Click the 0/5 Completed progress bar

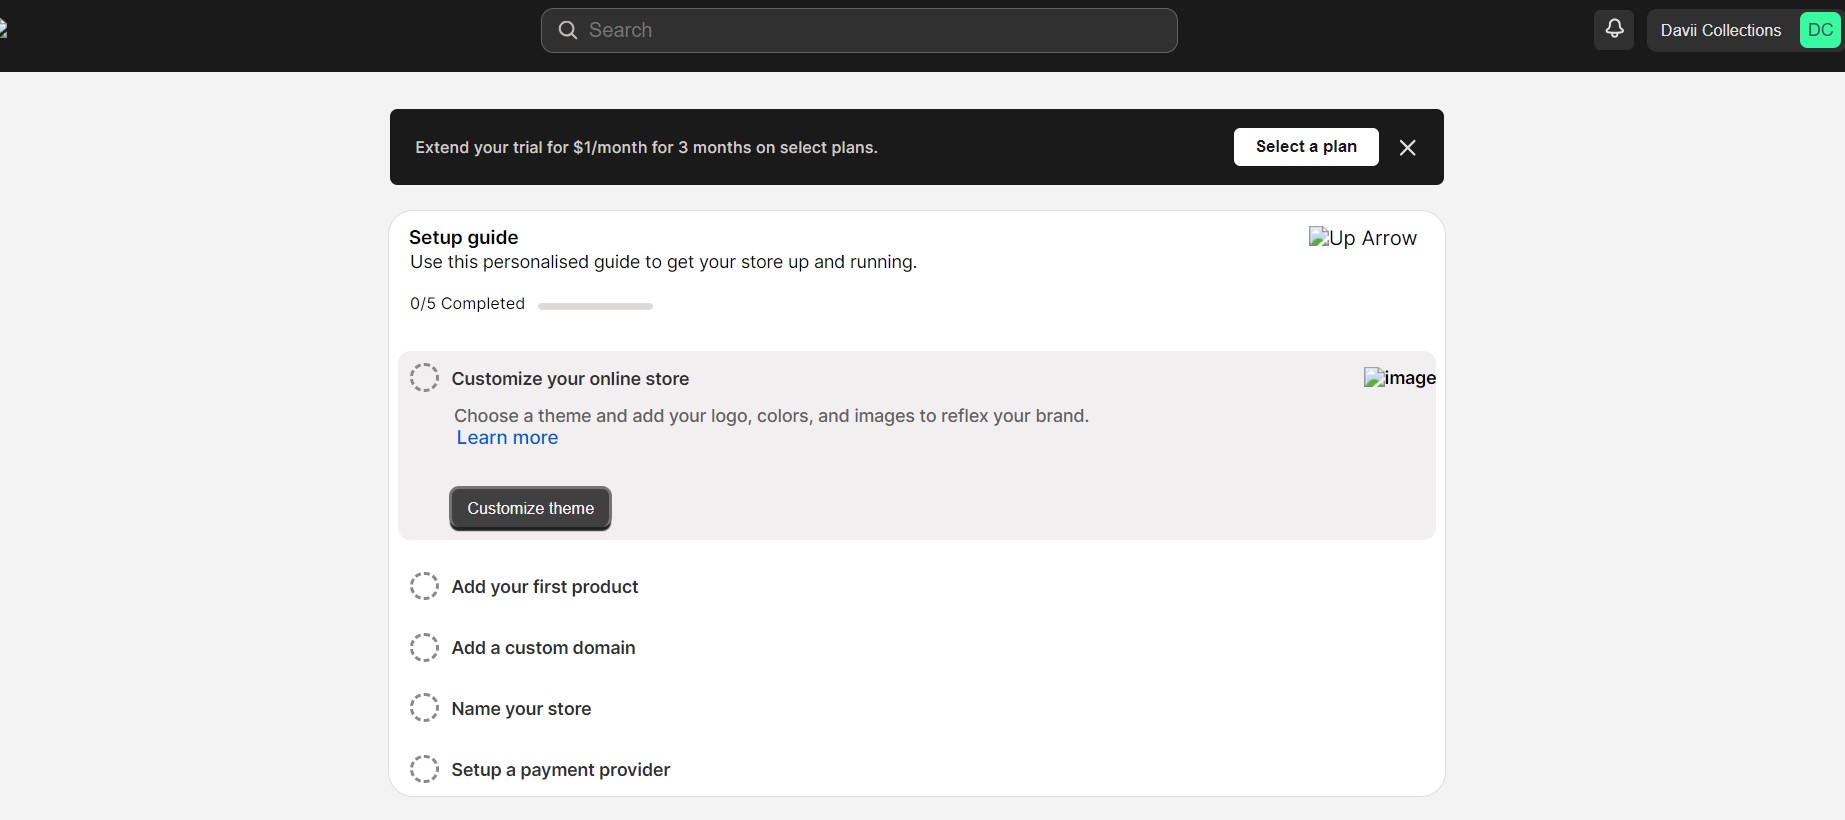point(595,306)
